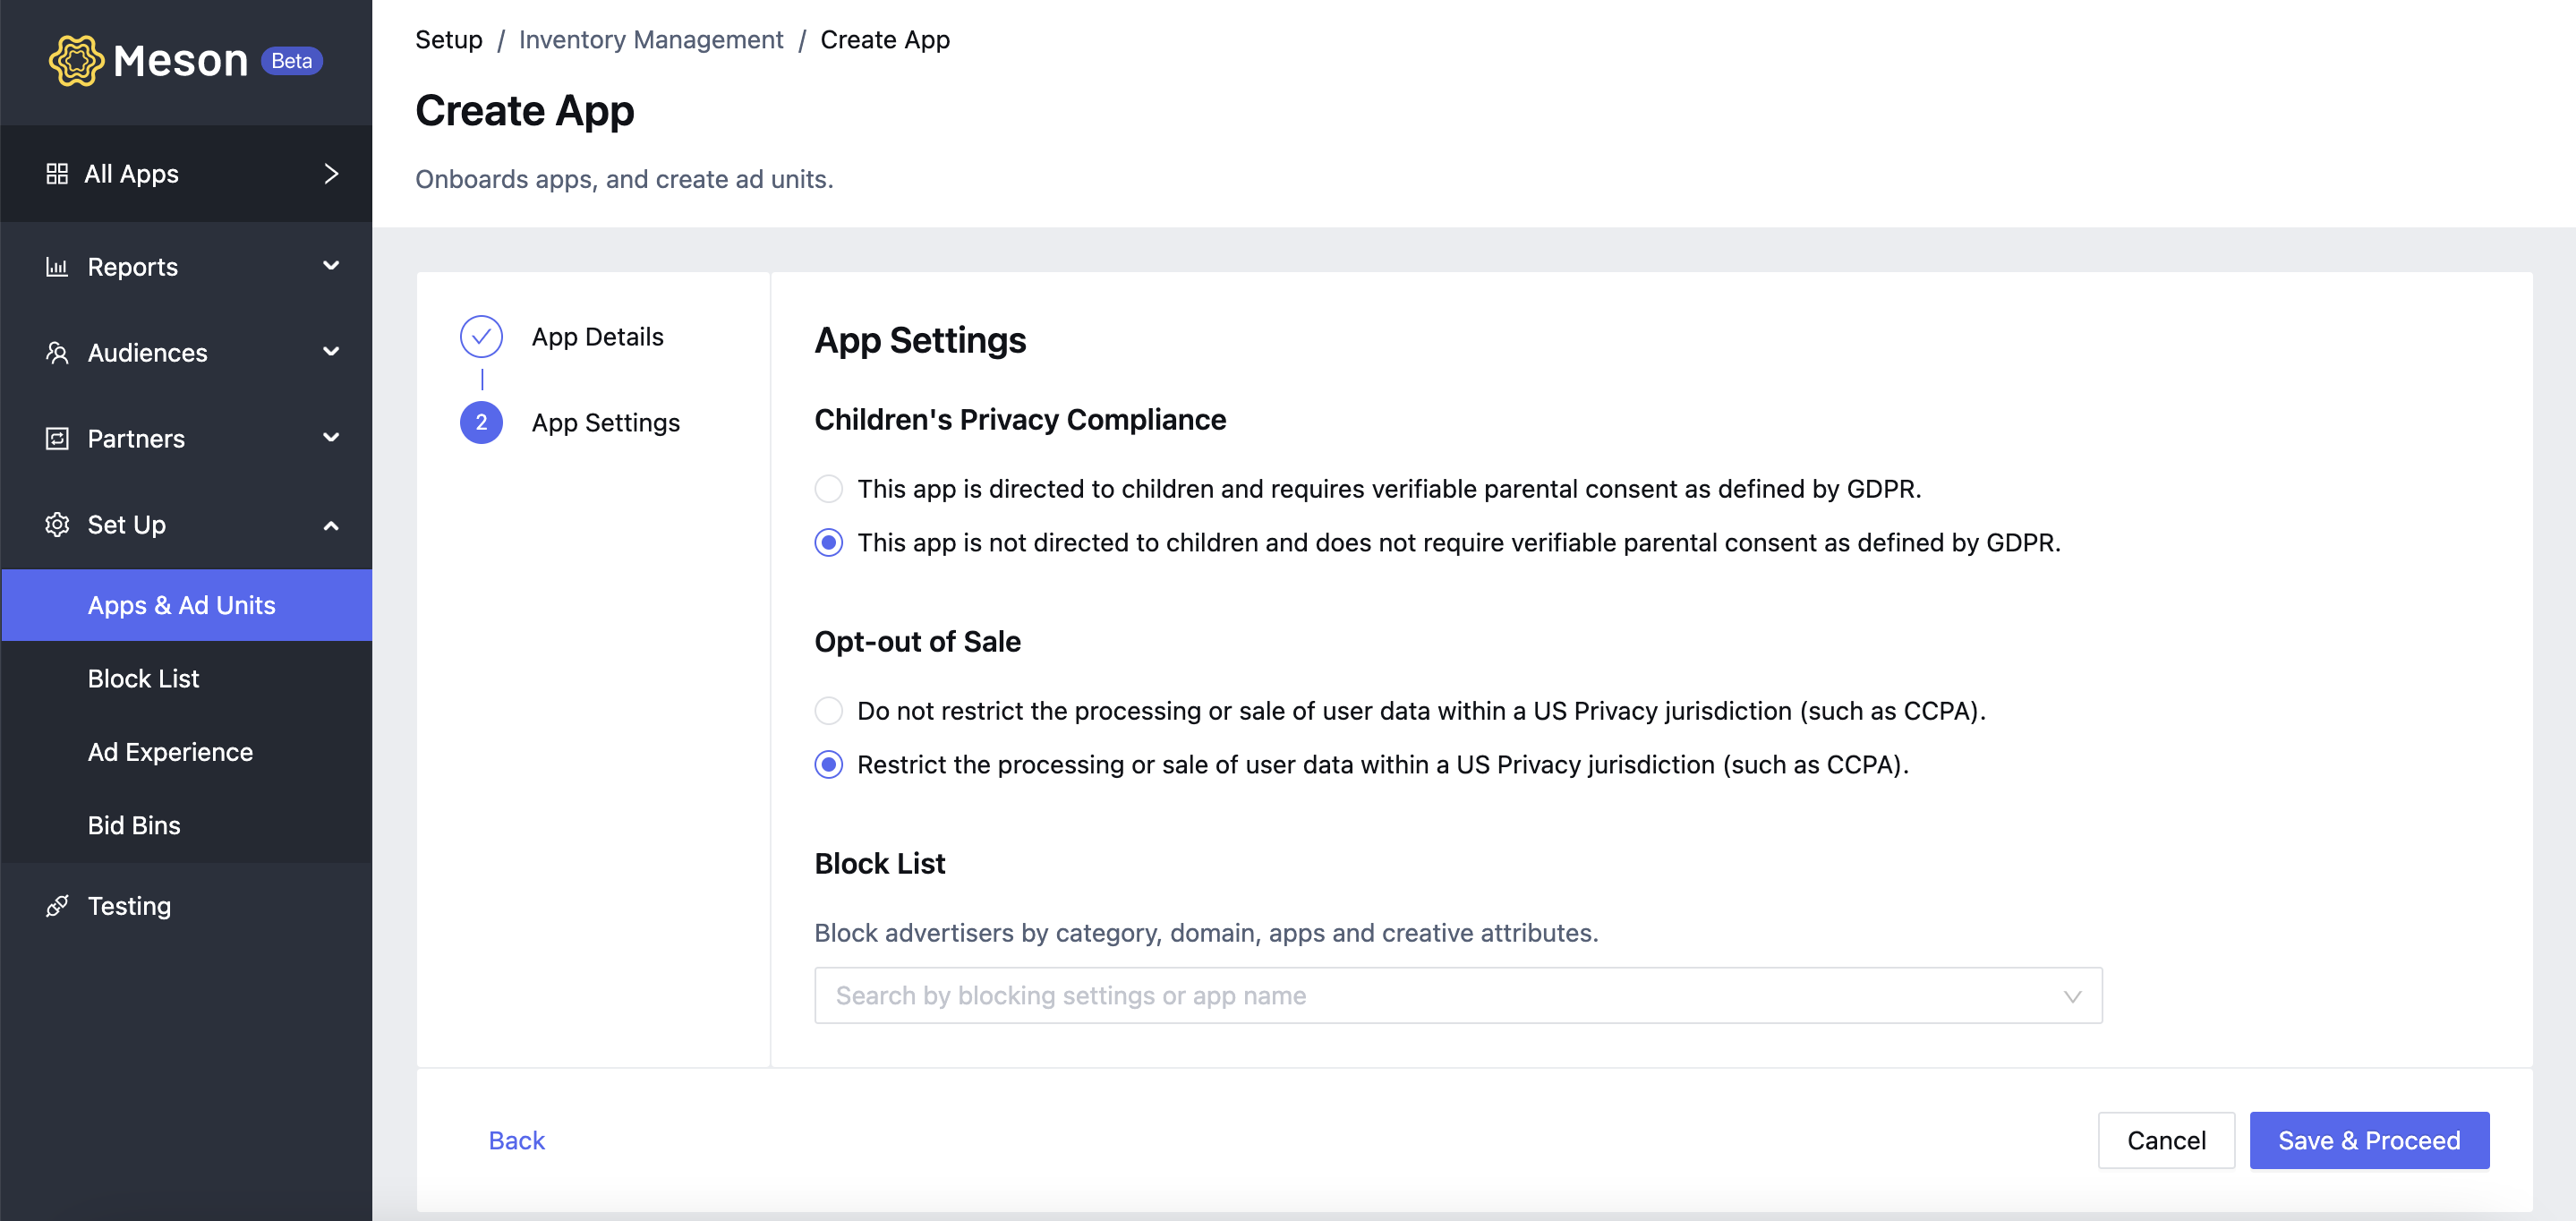
Task: Open Testing in the sidebar
Action: (186, 906)
